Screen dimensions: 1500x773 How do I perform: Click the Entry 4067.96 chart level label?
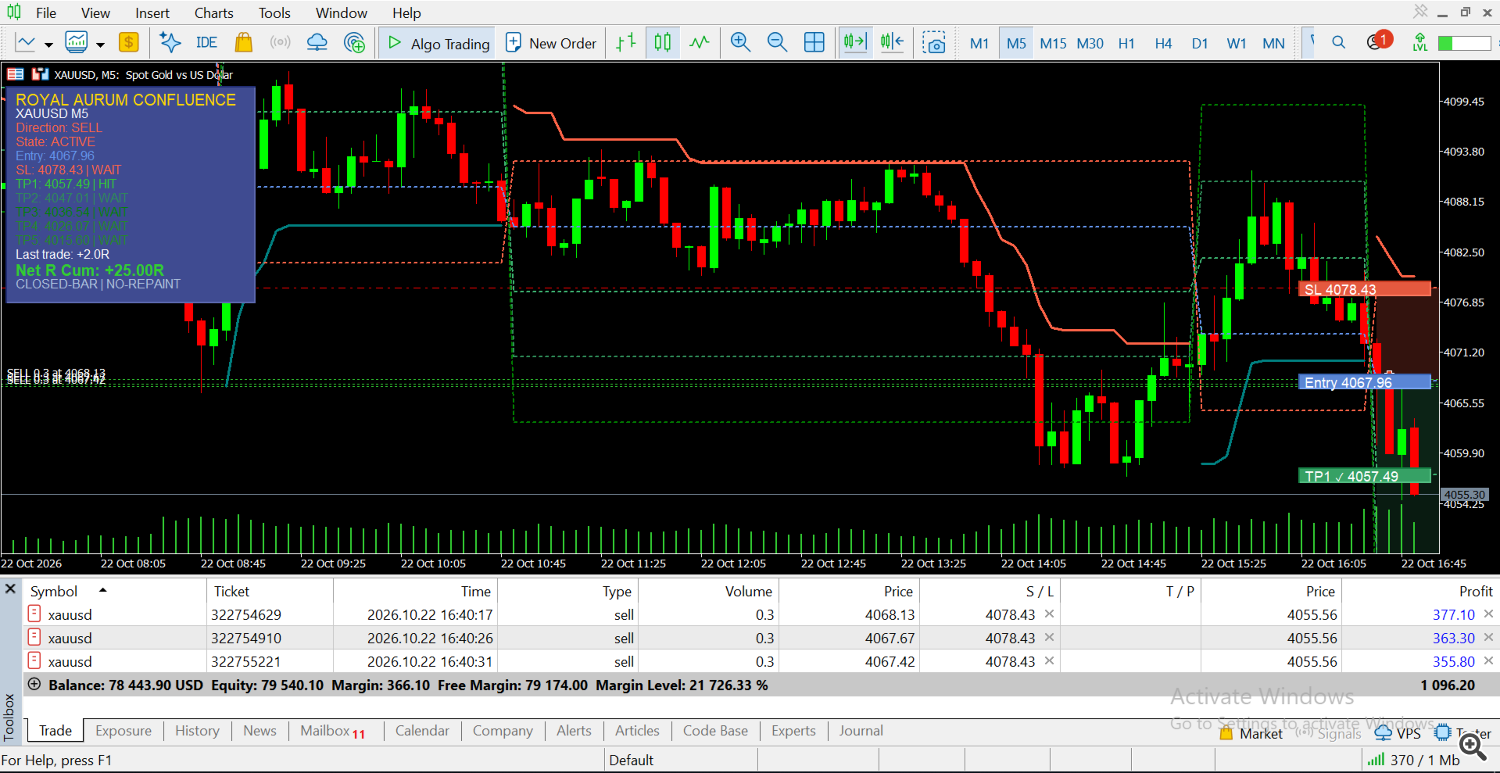pos(1365,382)
